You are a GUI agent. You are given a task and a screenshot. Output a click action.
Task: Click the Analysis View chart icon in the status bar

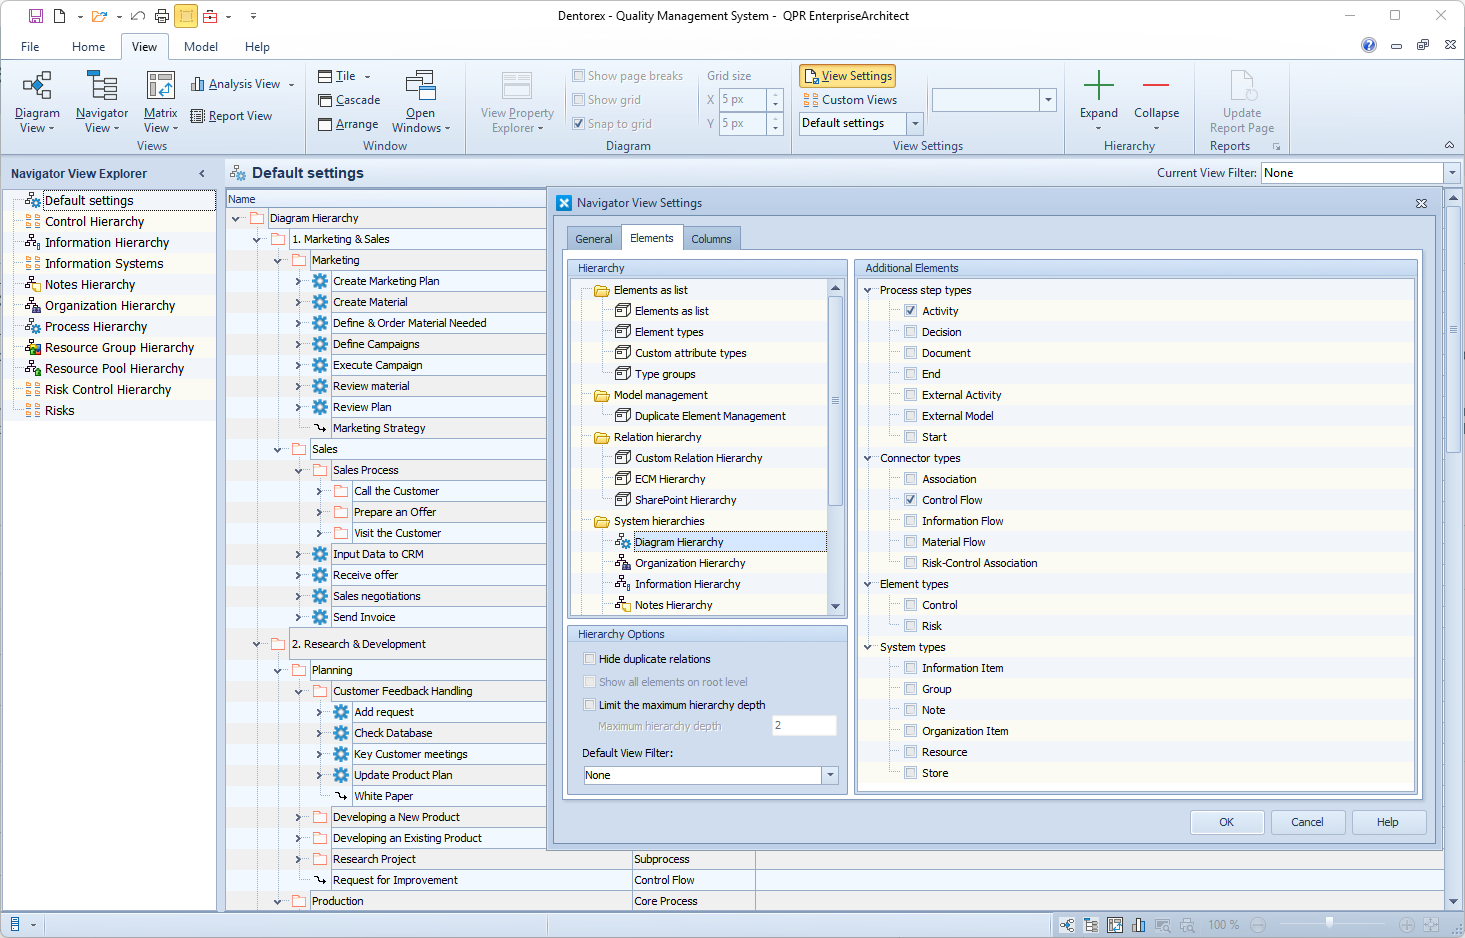tap(1139, 924)
